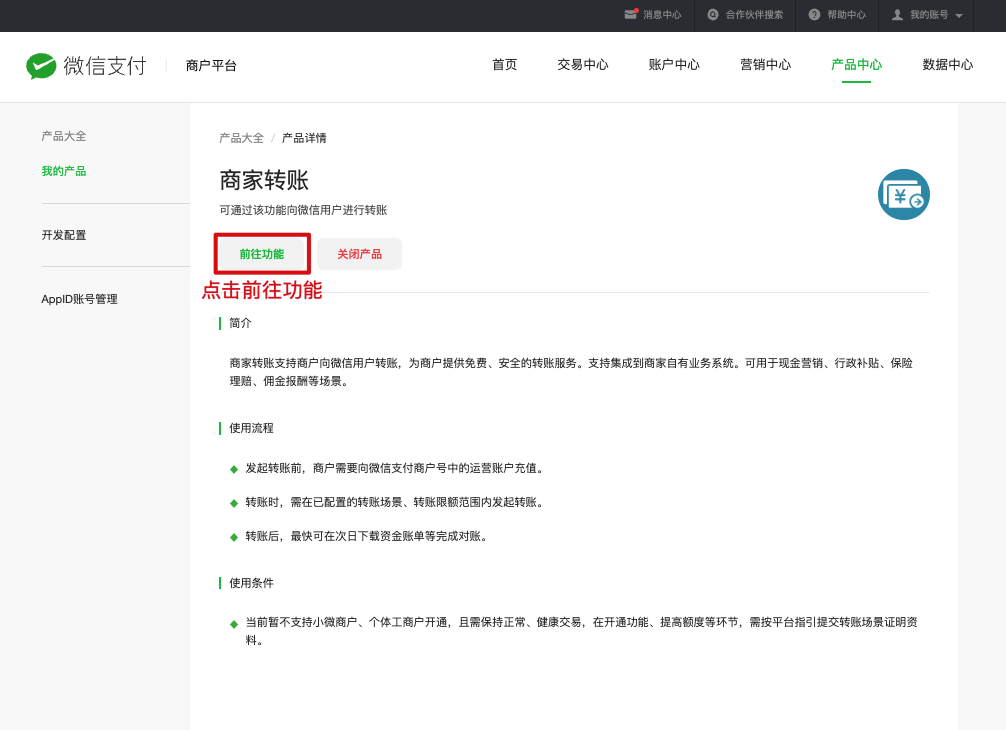Click the 商户平台 header label

[x=211, y=65]
